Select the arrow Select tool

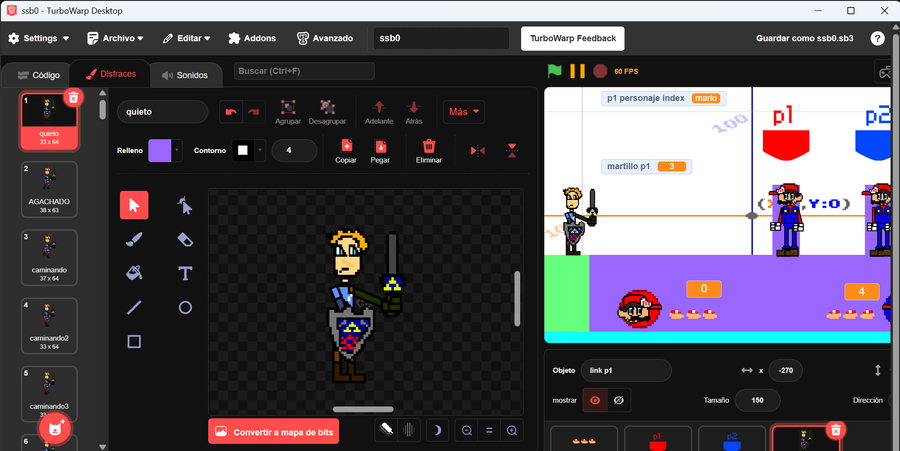[x=134, y=205]
